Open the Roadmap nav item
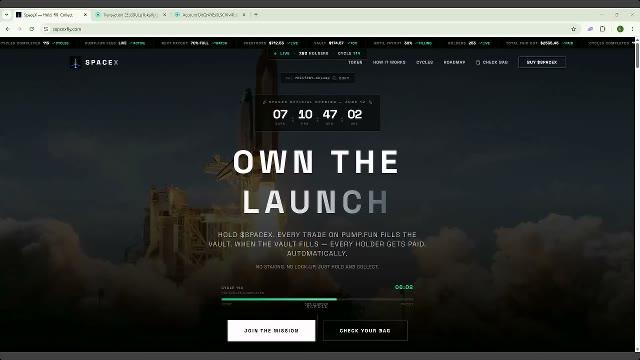 tap(454, 62)
